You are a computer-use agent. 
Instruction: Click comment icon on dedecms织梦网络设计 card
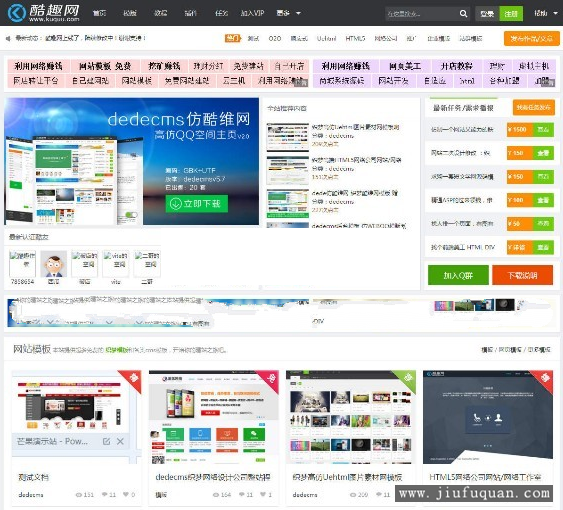[242, 495]
